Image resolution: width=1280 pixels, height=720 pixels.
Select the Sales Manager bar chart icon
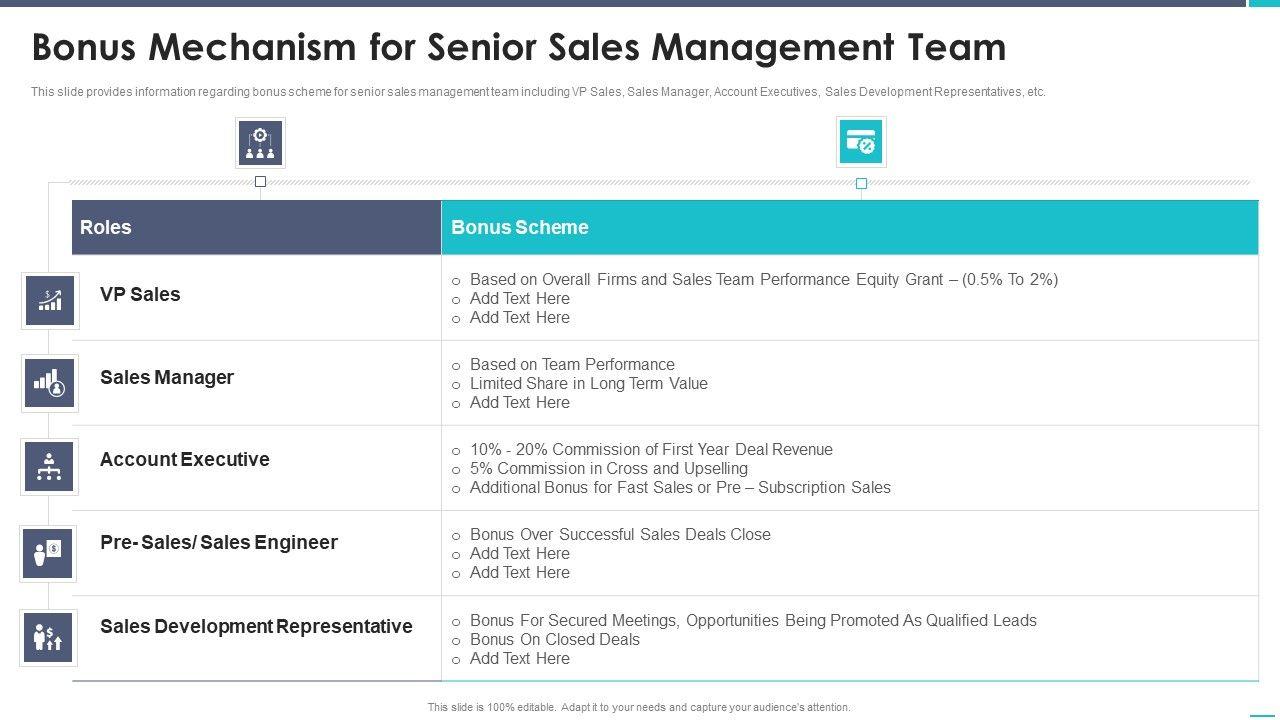[49, 383]
